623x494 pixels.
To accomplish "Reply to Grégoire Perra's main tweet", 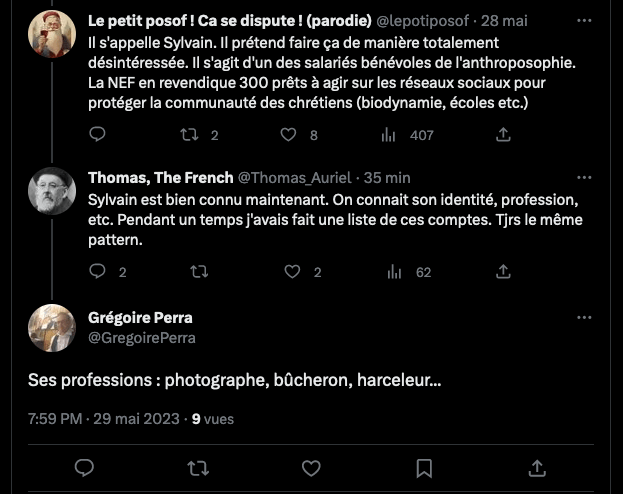I will click(85, 467).
